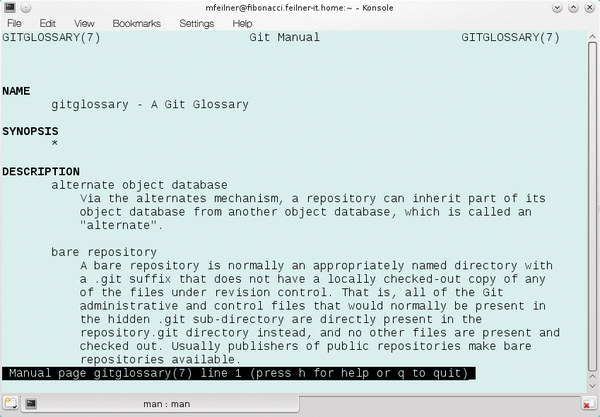The height and width of the screenshot is (417, 600).
Task: Click the 'NAME' section heading
Action: (x=16, y=91)
